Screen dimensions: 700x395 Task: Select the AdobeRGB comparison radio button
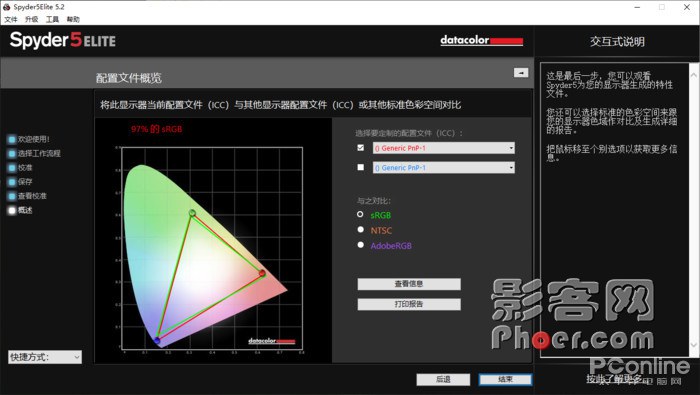[x=360, y=245]
